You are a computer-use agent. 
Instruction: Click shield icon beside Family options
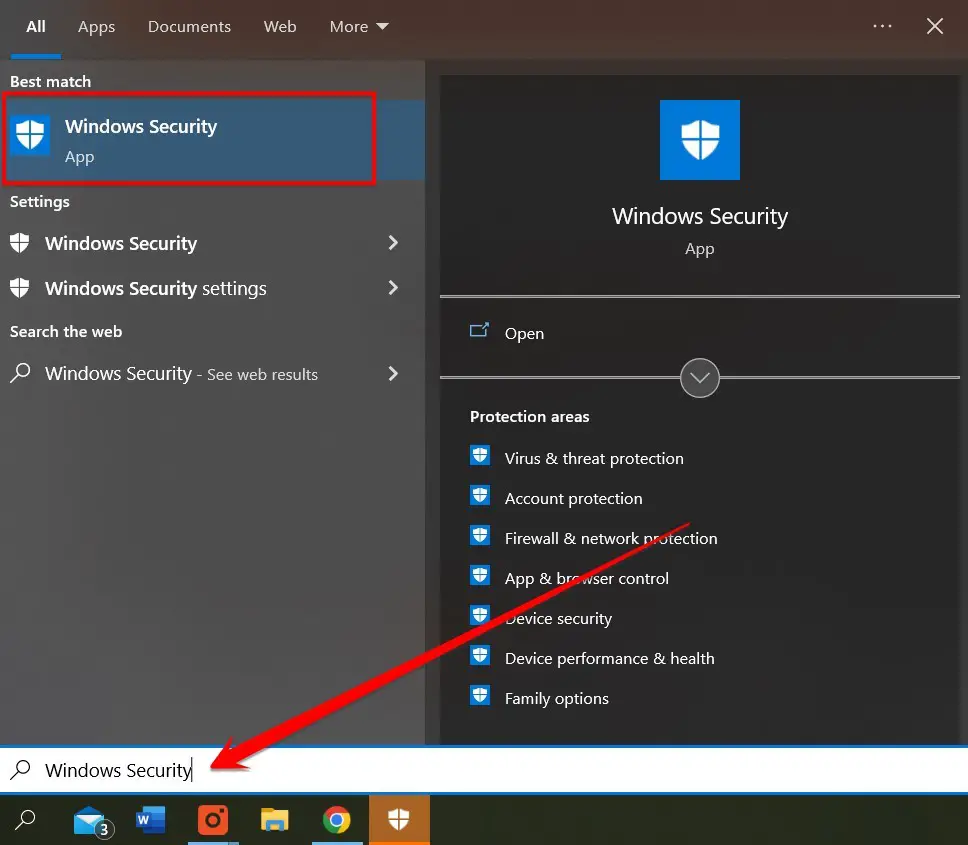[x=480, y=696]
